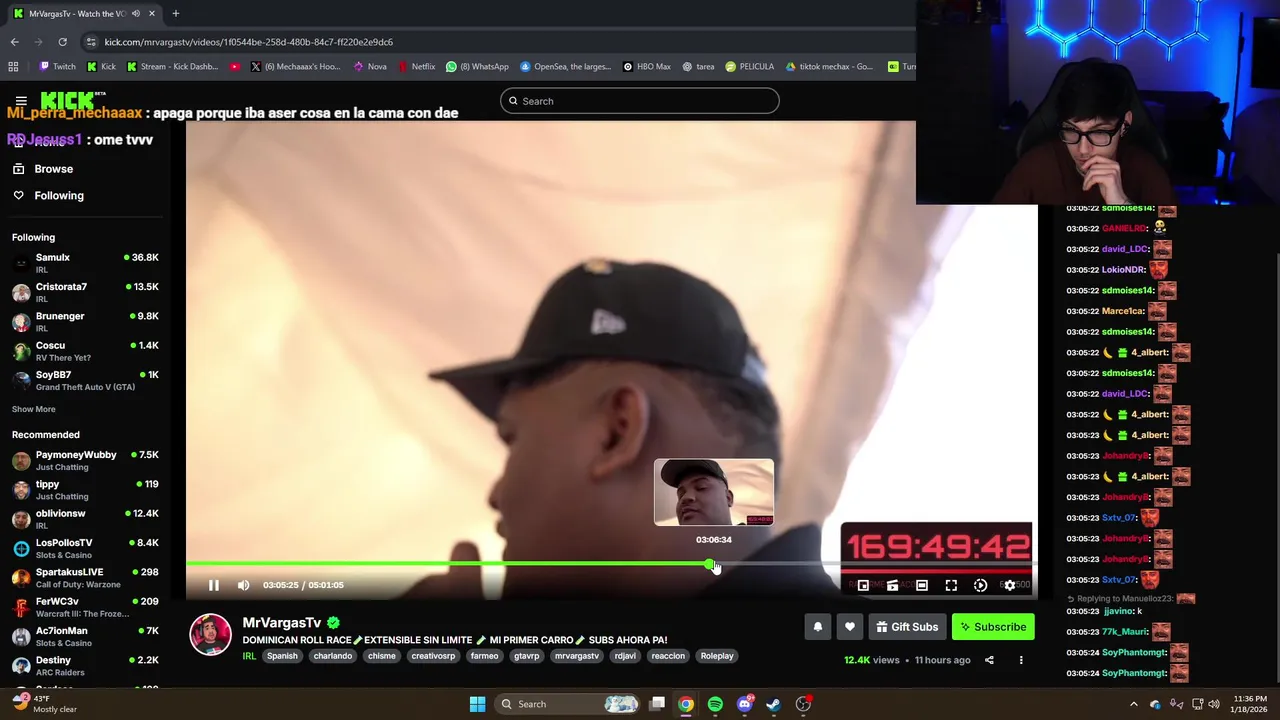Mute the video player volume
The image size is (1280, 720).
243,585
